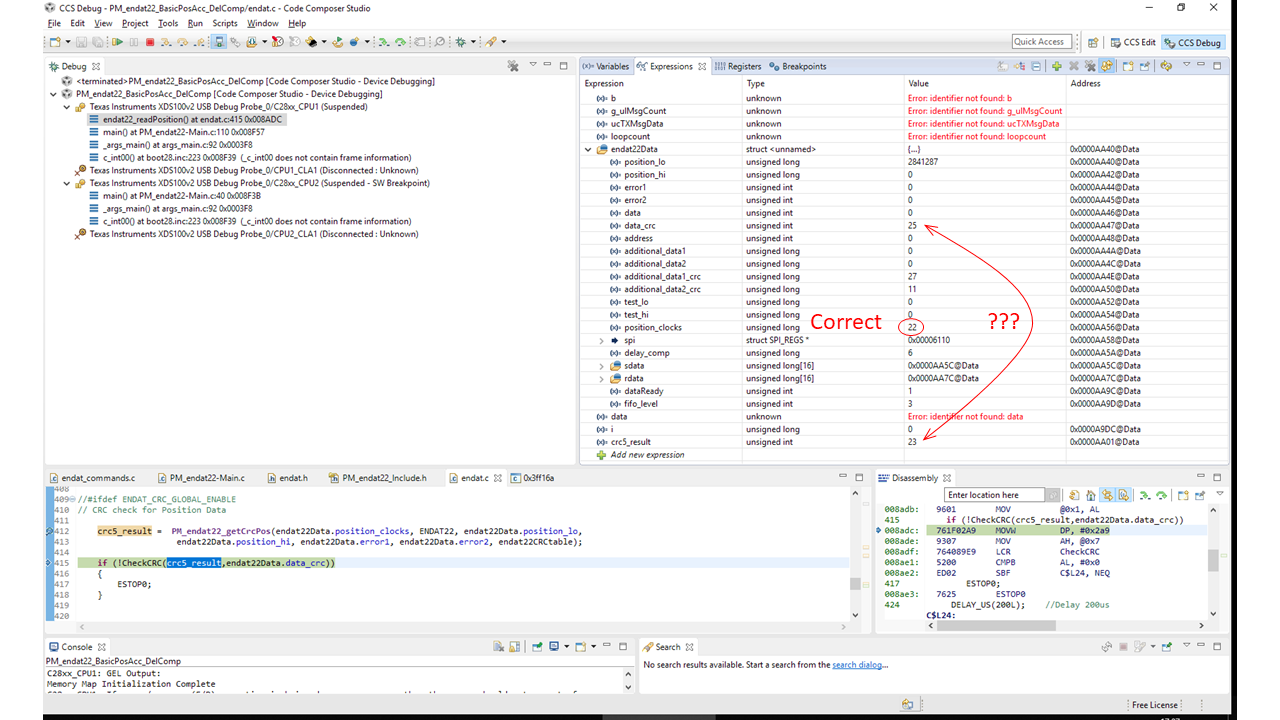The height and width of the screenshot is (720, 1280).
Task: Open the Project menu
Action: click(x=135, y=23)
